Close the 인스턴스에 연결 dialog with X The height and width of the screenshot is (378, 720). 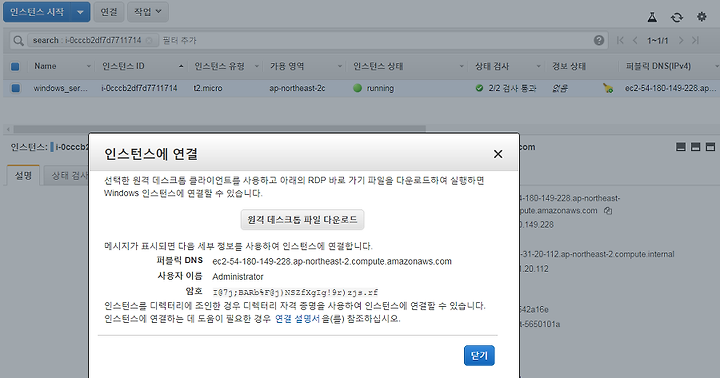pyautogui.click(x=498, y=154)
